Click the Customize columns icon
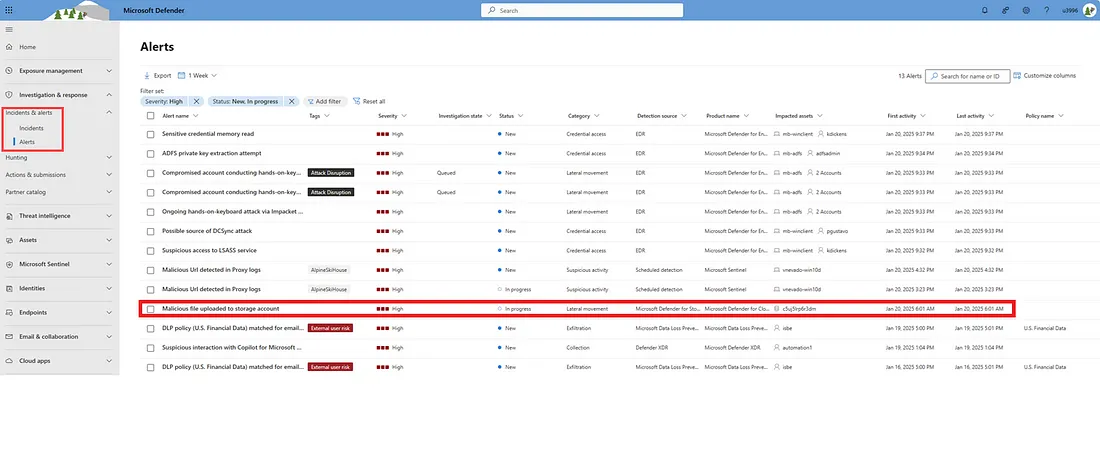1100x475 pixels. click(x=1017, y=75)
